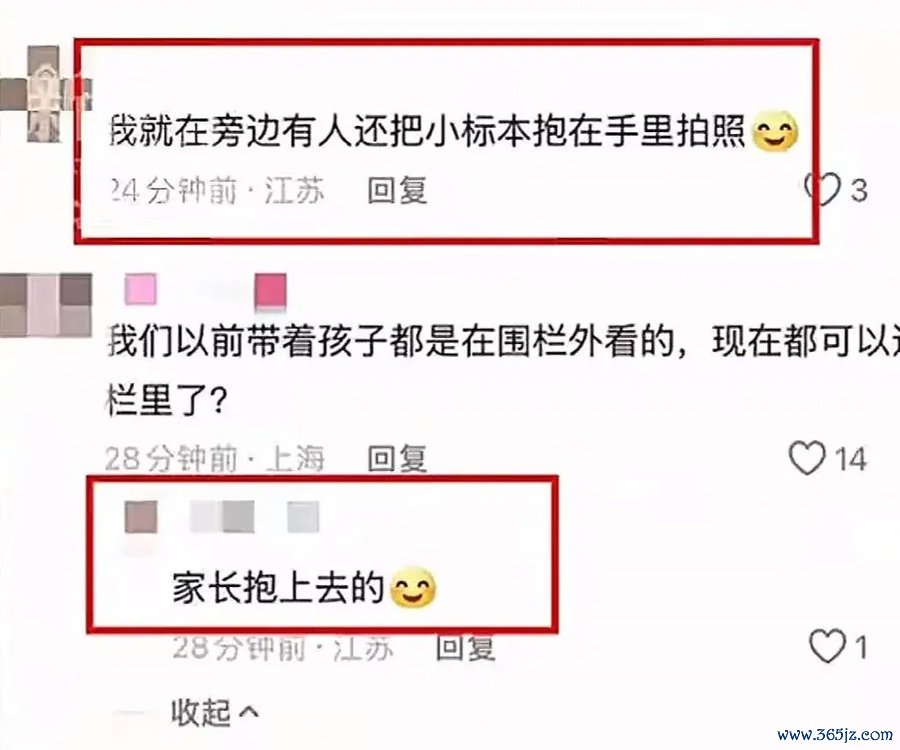Open the www.365jz.com watermark link
The image size is (900, 750).
(x=835, y=734)
